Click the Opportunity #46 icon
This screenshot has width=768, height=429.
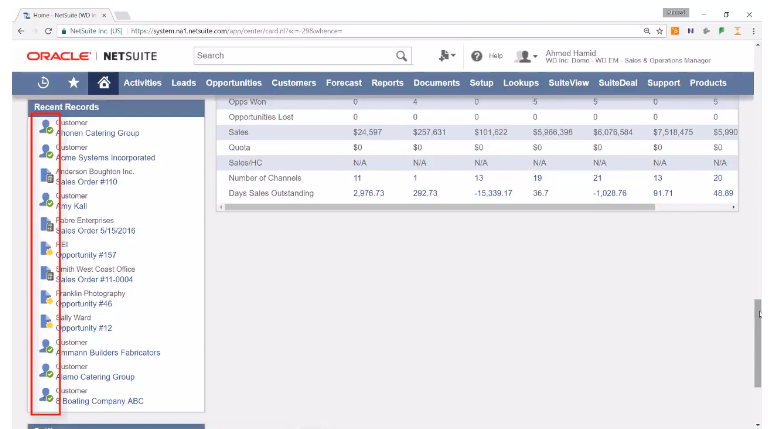(x=46, y=297)
